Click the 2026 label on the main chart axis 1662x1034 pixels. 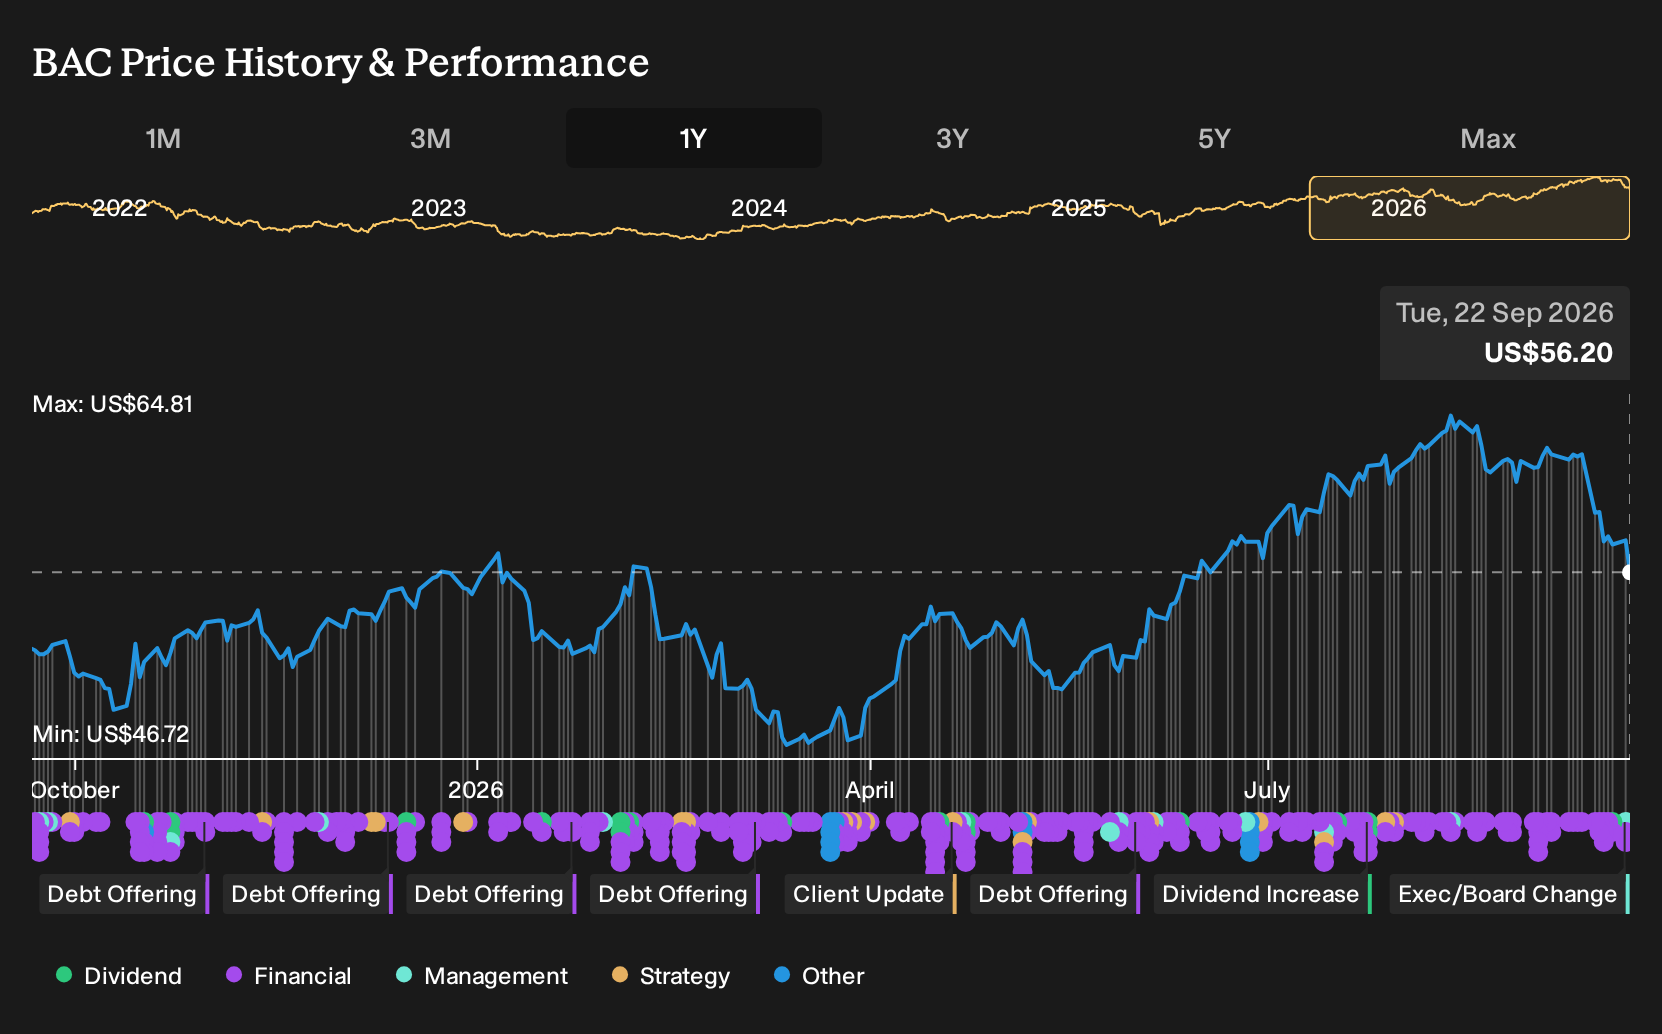point(476,790)
